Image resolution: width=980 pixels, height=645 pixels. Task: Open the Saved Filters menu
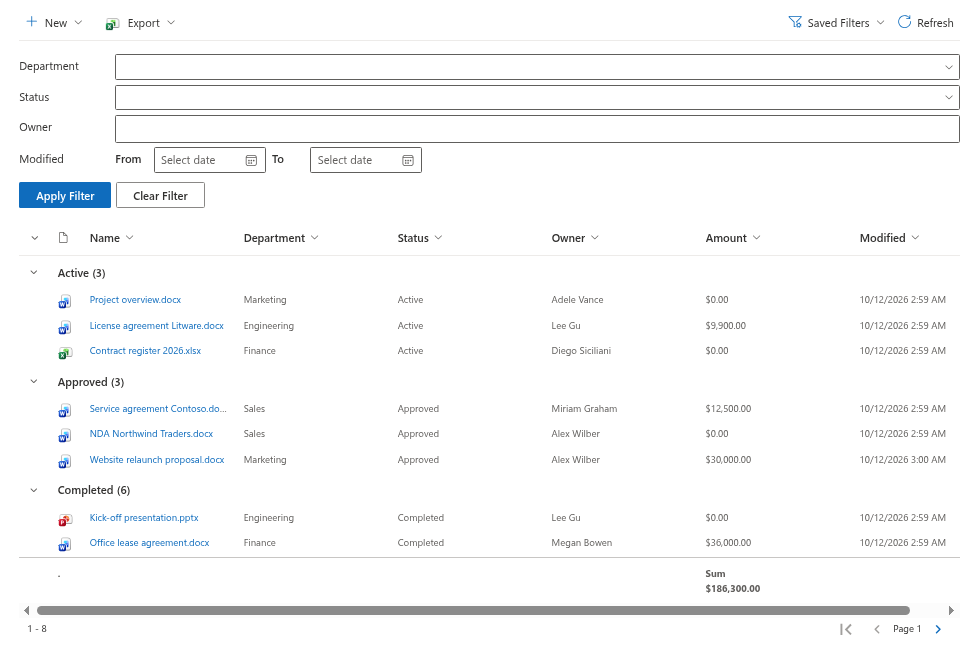point(837,22)
